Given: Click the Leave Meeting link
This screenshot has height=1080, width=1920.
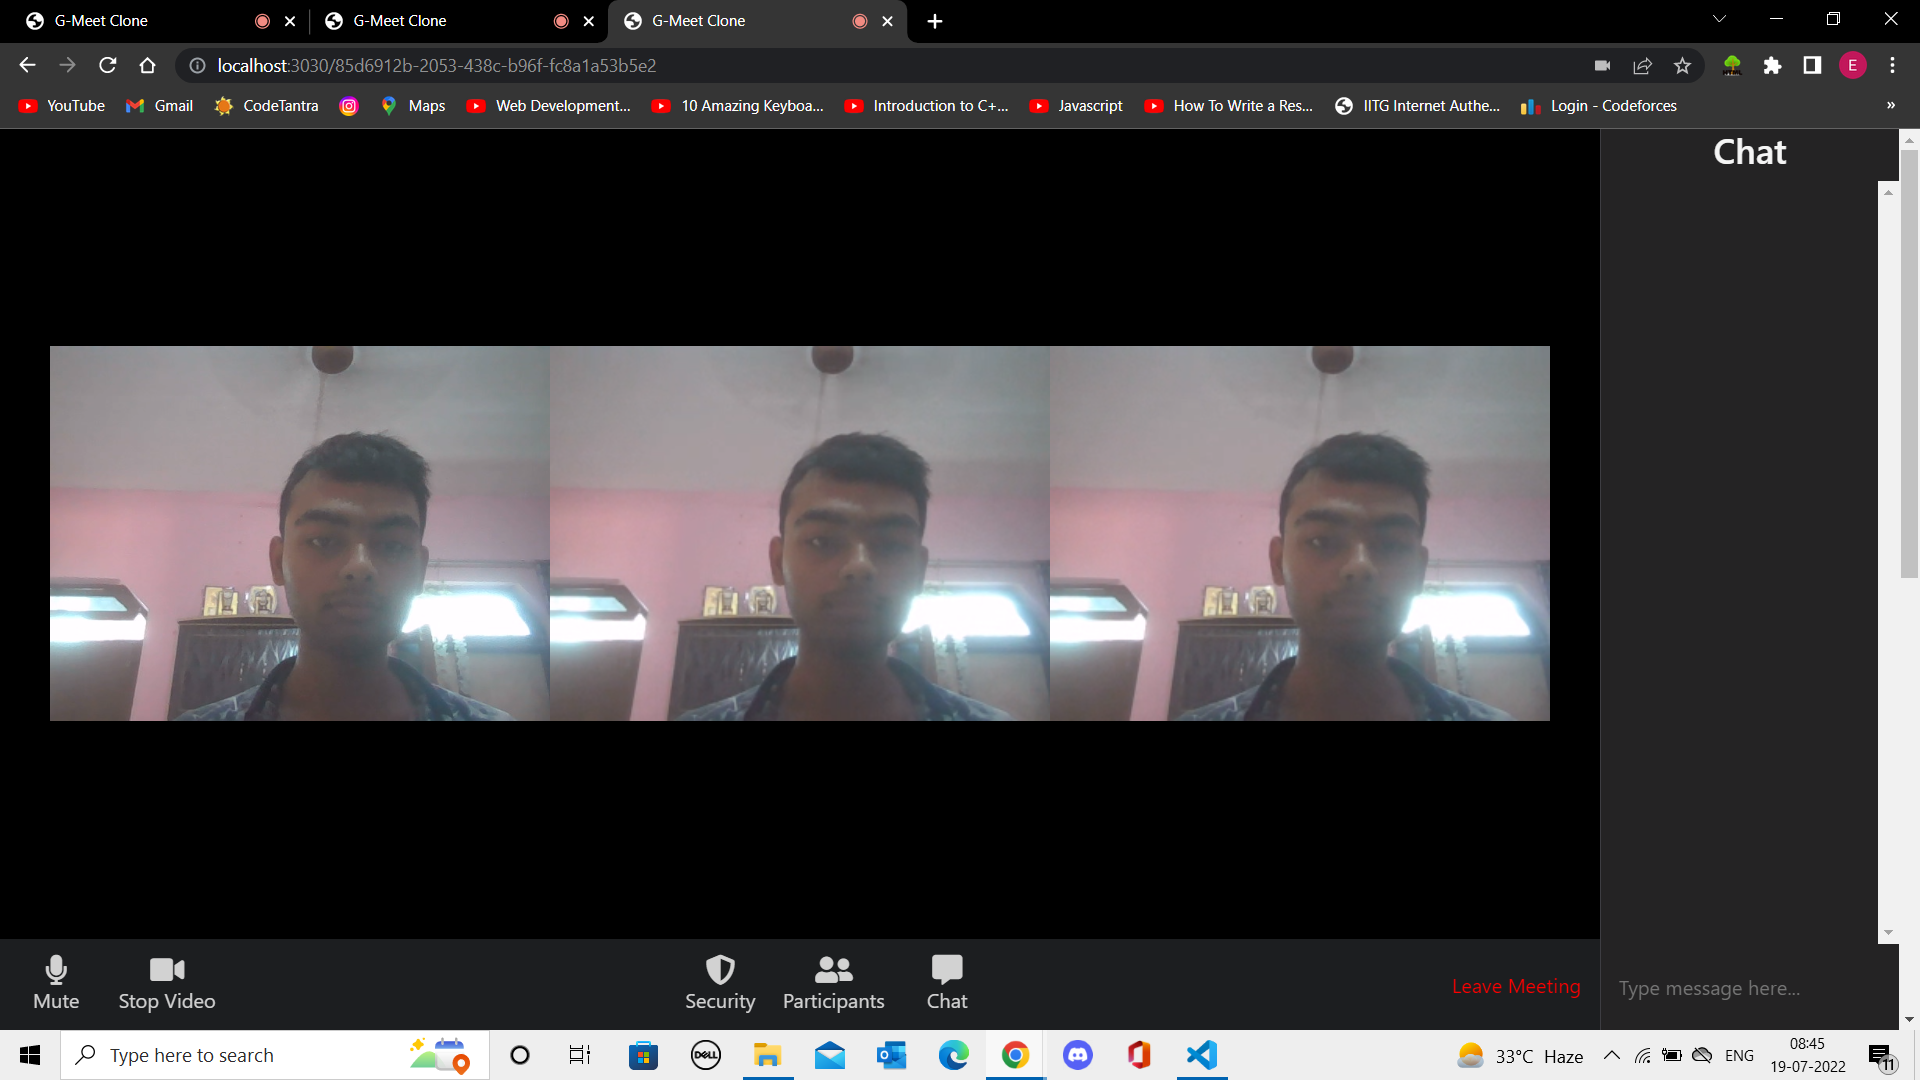Looking at the screenshot, I should [1516, 987].
